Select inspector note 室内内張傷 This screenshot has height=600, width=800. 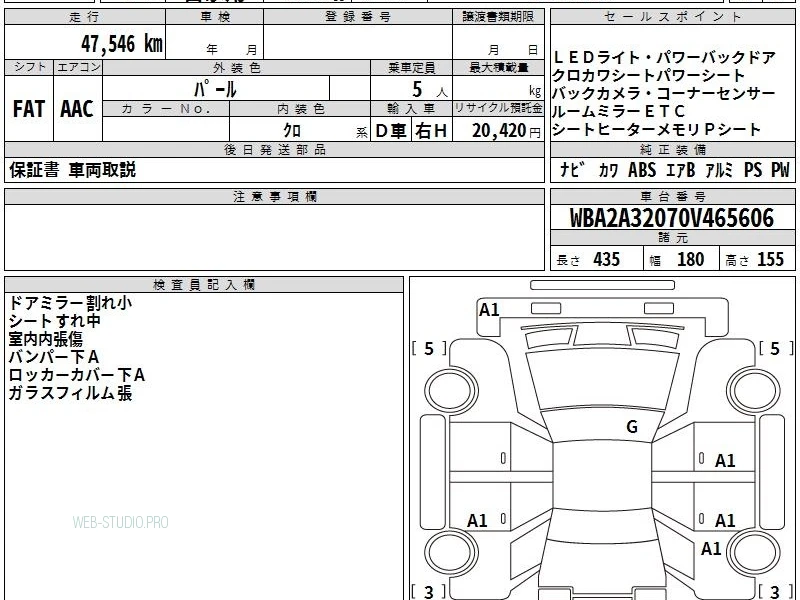pyautogui.click(x=46, y=339)
